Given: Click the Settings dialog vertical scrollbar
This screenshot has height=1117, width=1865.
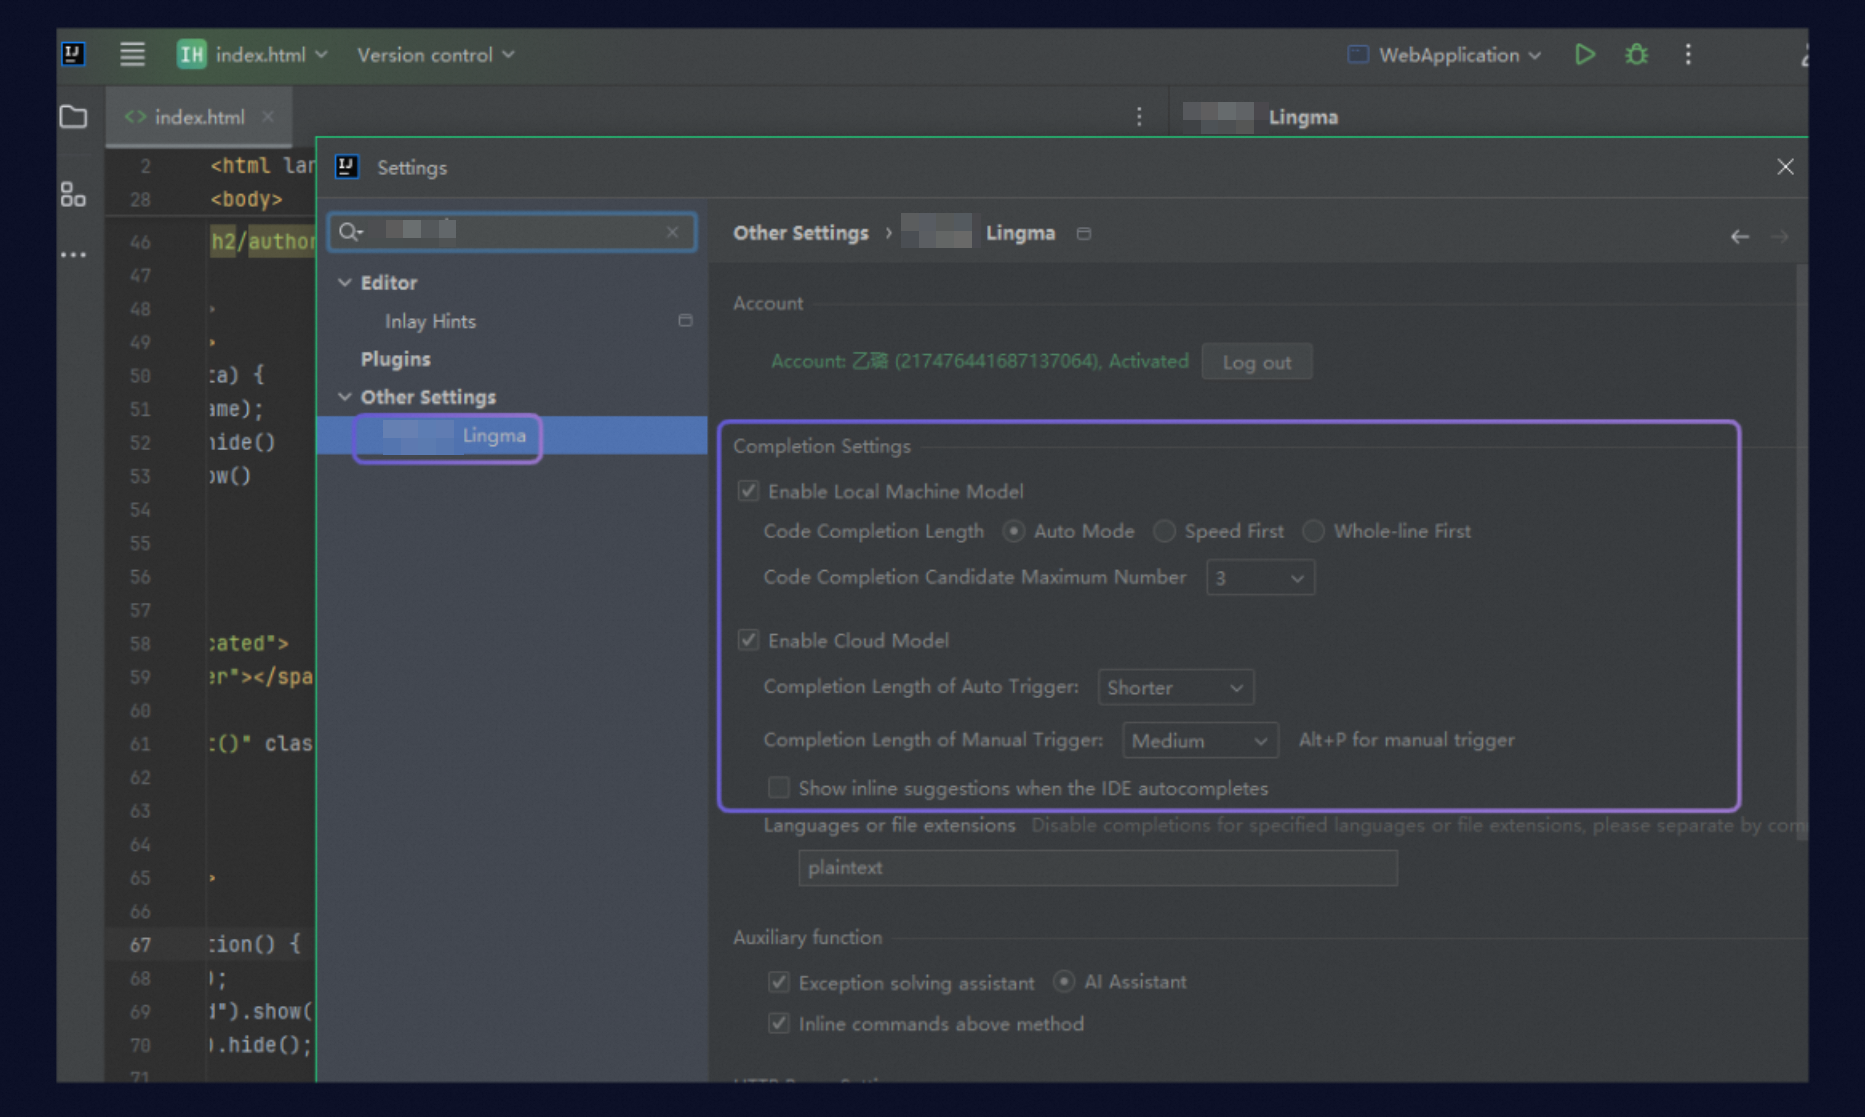Looking at the screenshot, I should 1801,553.
